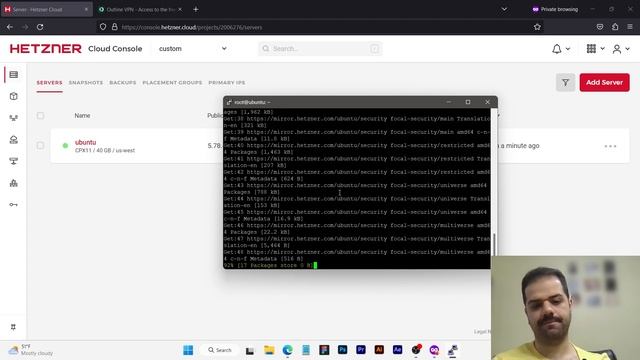Click the PuTTY terminal title bar icon

pyautogui.click(x=229, y=102)
